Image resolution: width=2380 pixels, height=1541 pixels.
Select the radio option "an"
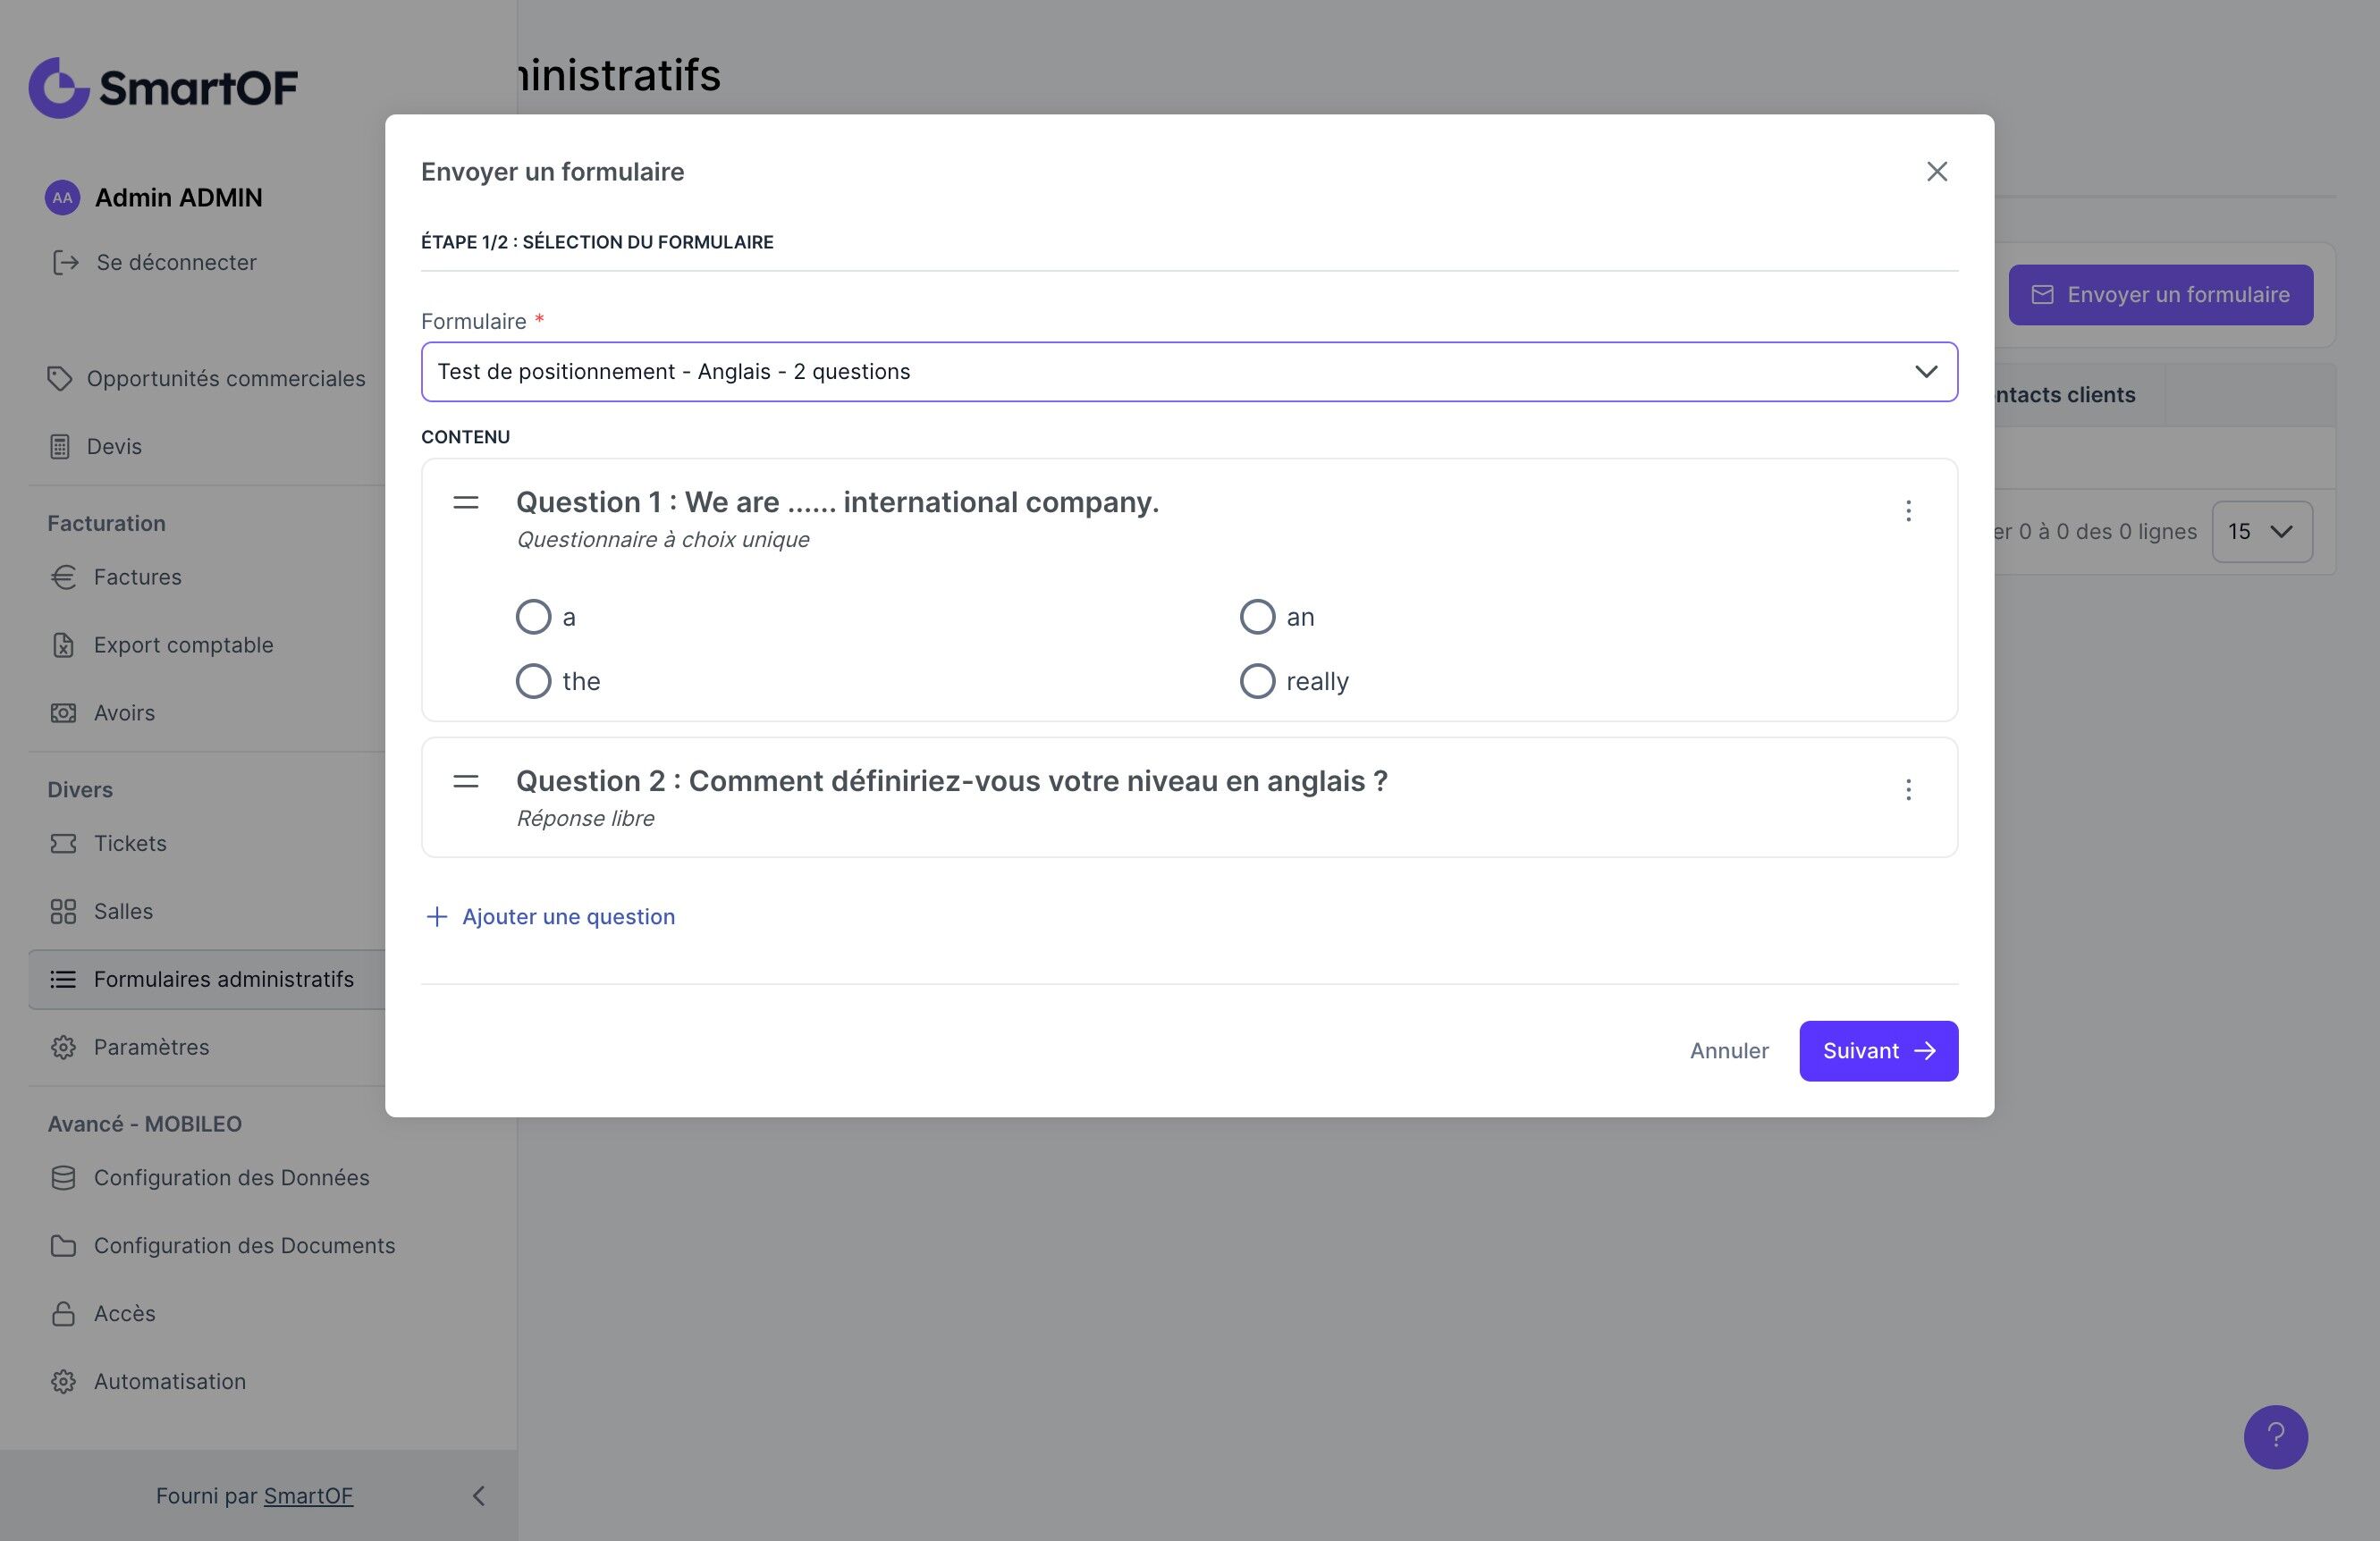click(x=1257, y=617)
